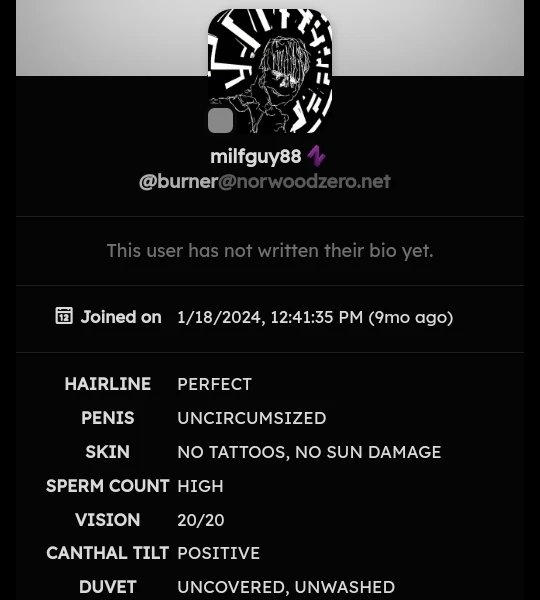Select the display name milfguy88
540x600 pixels.
coord(256,157)
